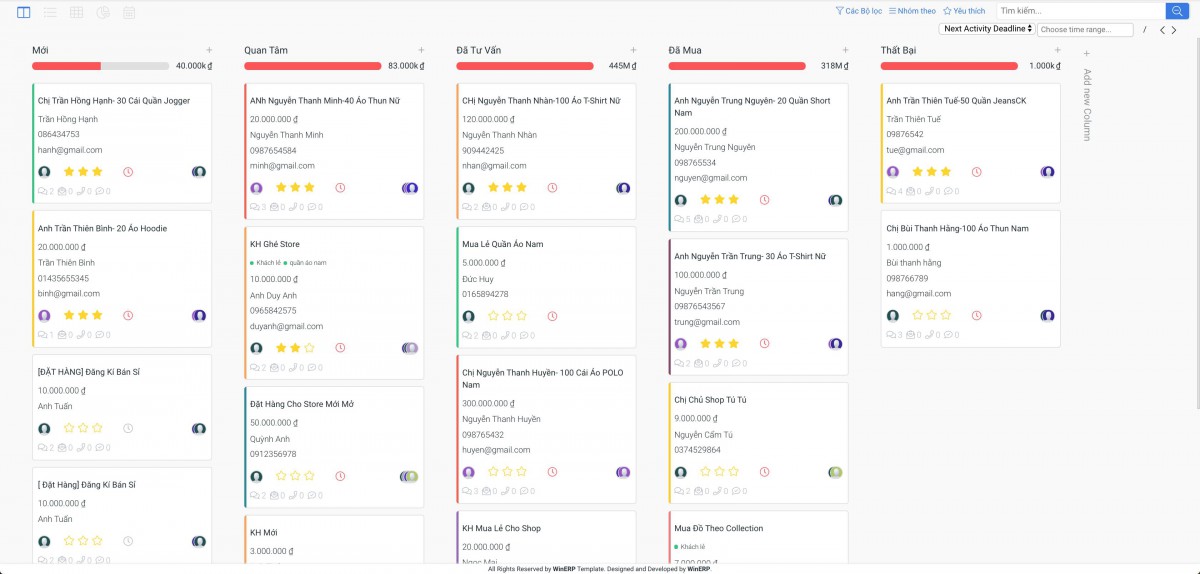
Task: Open the pie chart graph view
Action: 103,12
